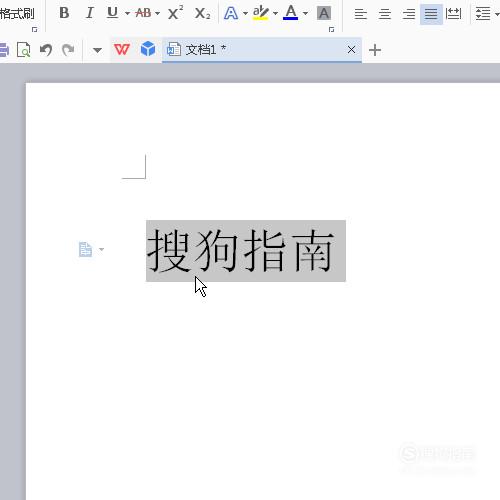Apply blue font color
This screenshot has width=500, height=500.
point(290,13)
